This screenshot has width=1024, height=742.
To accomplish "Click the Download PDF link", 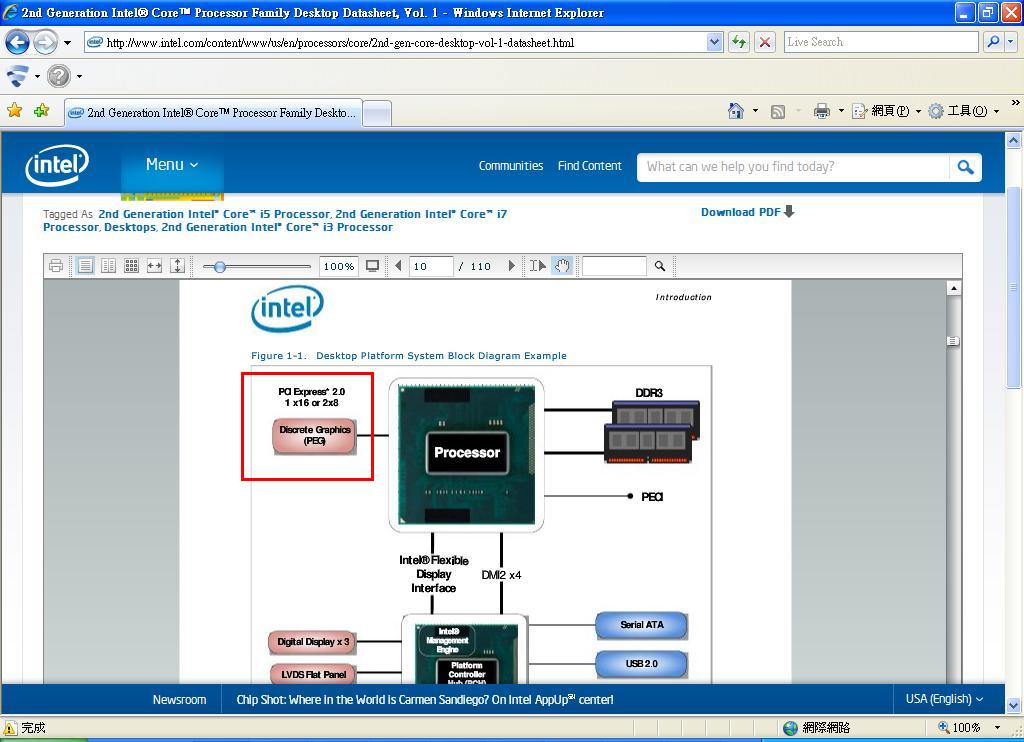I will [x=748, y=212].
